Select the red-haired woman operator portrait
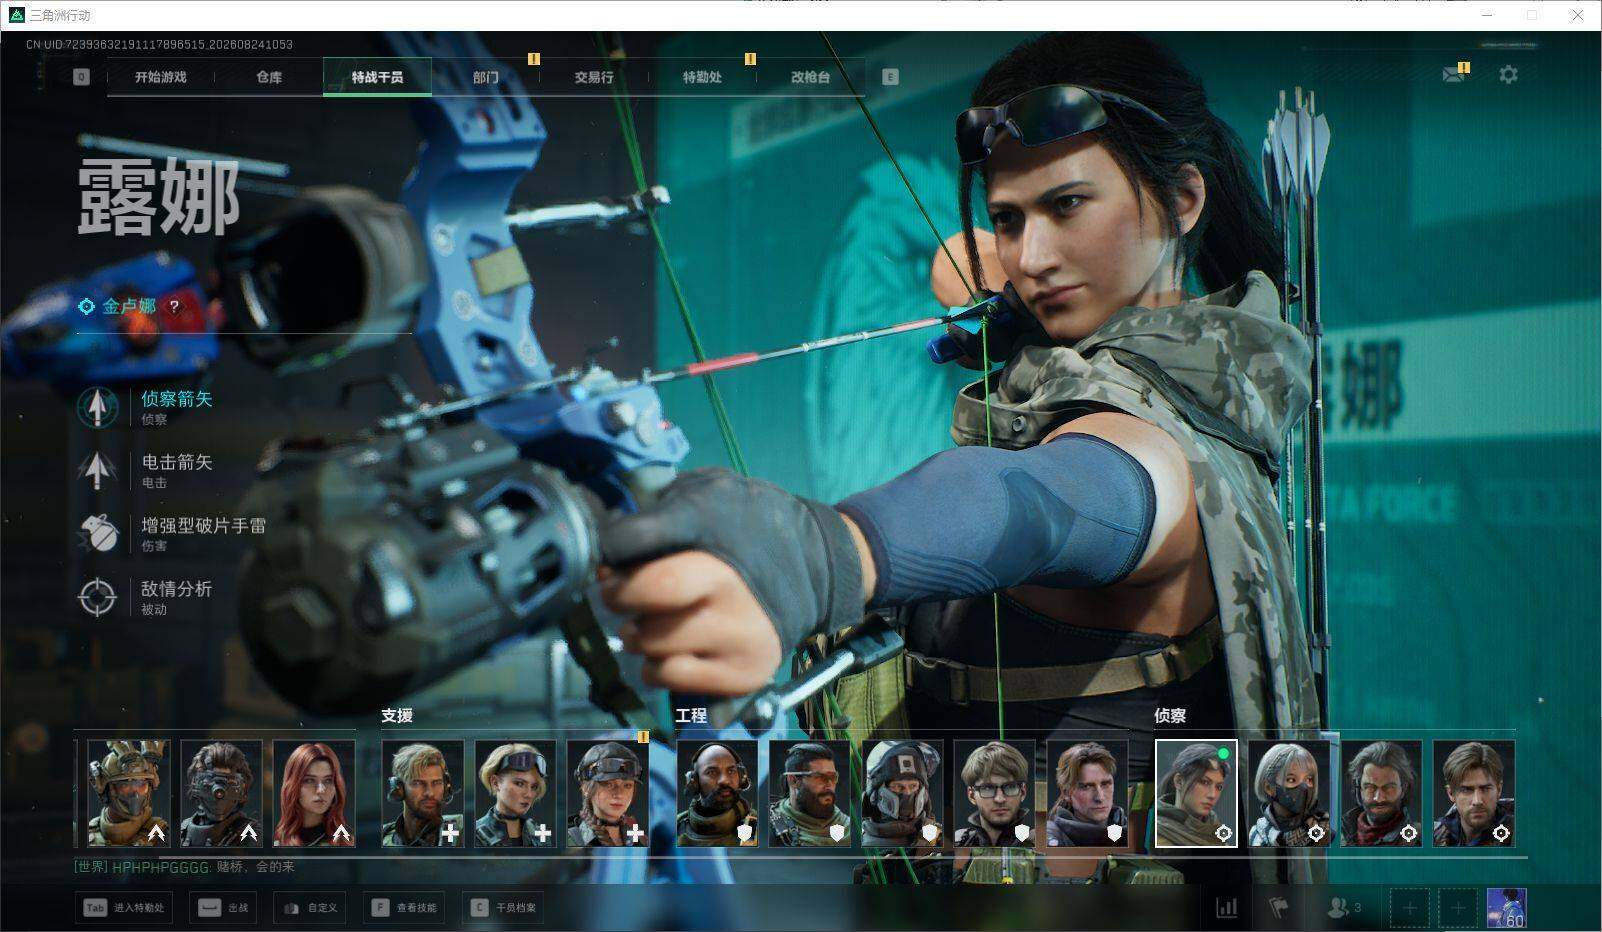 314,793
